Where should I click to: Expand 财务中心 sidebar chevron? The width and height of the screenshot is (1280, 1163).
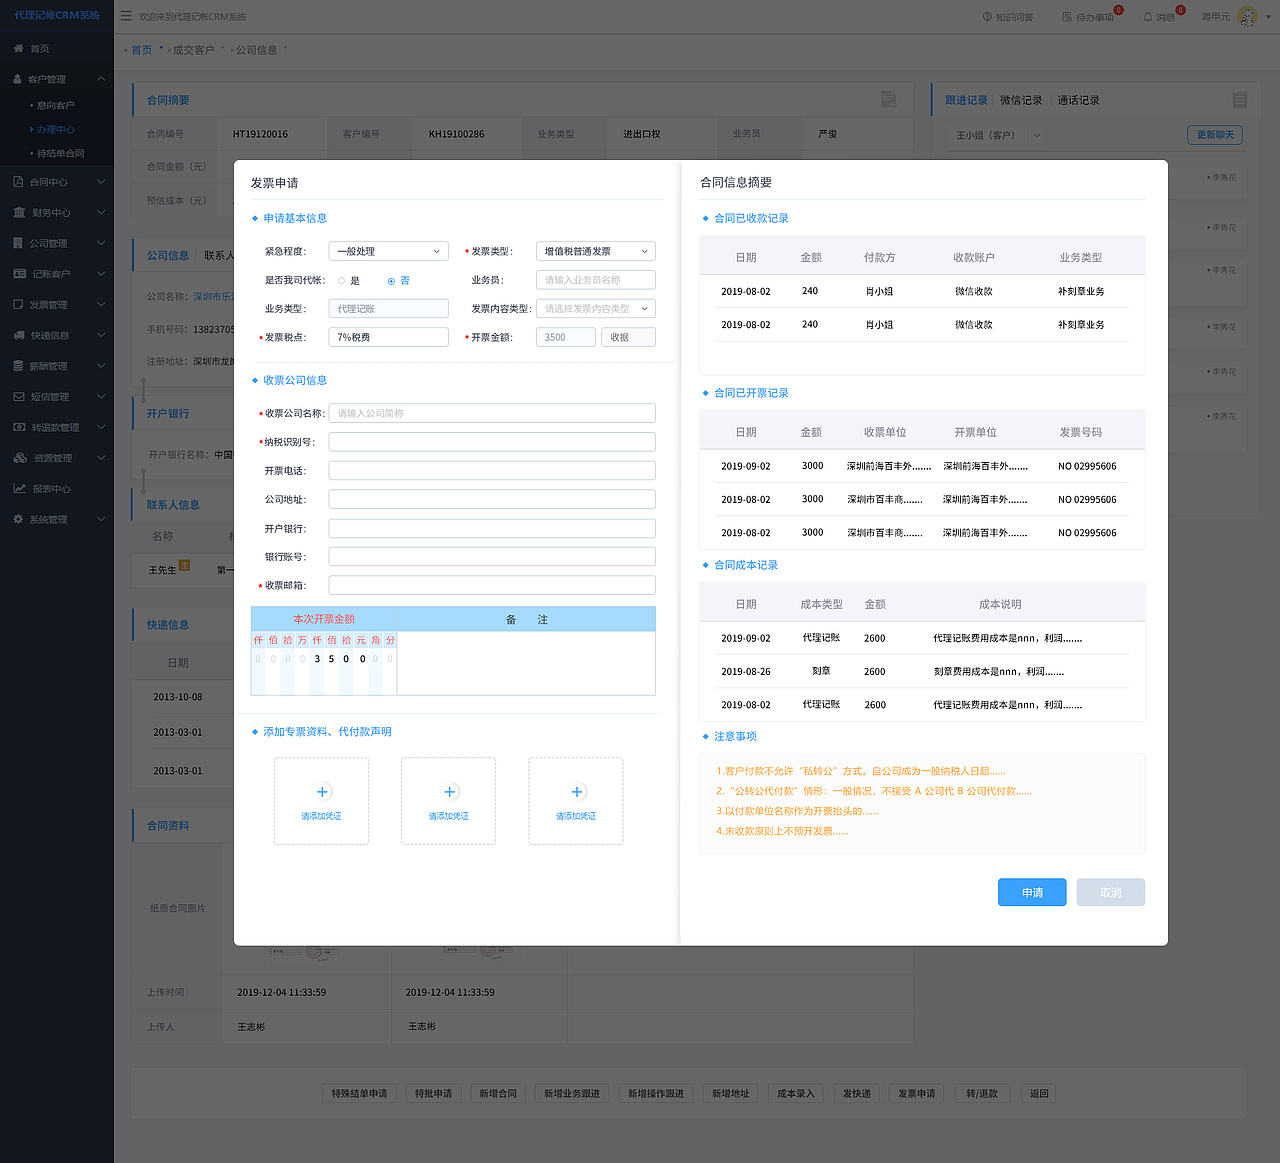101,212
